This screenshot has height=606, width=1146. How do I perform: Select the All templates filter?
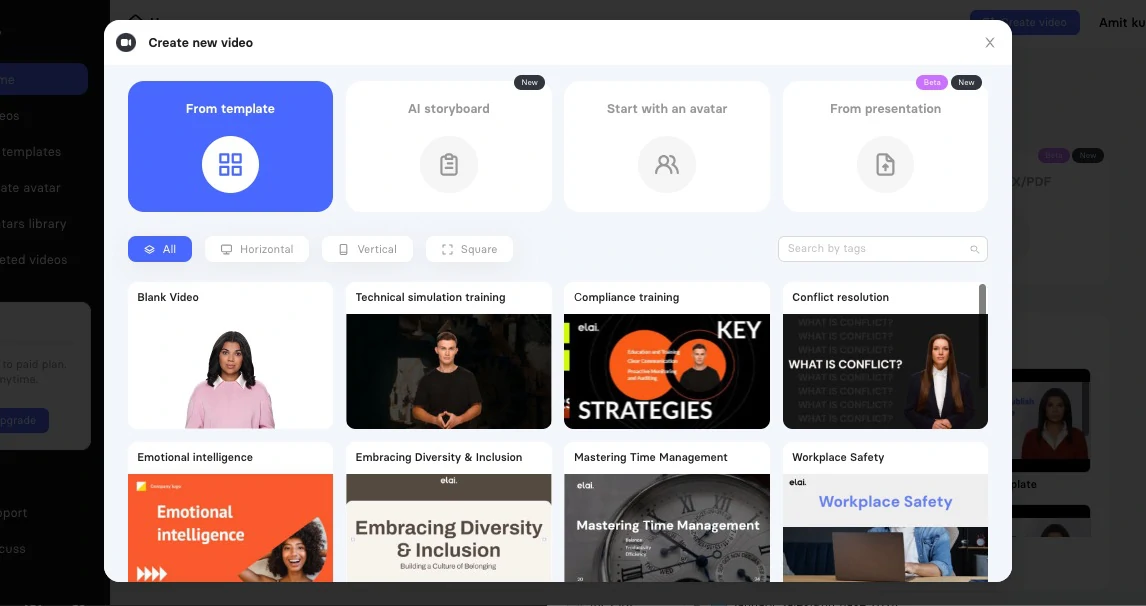tap(160, 249)
